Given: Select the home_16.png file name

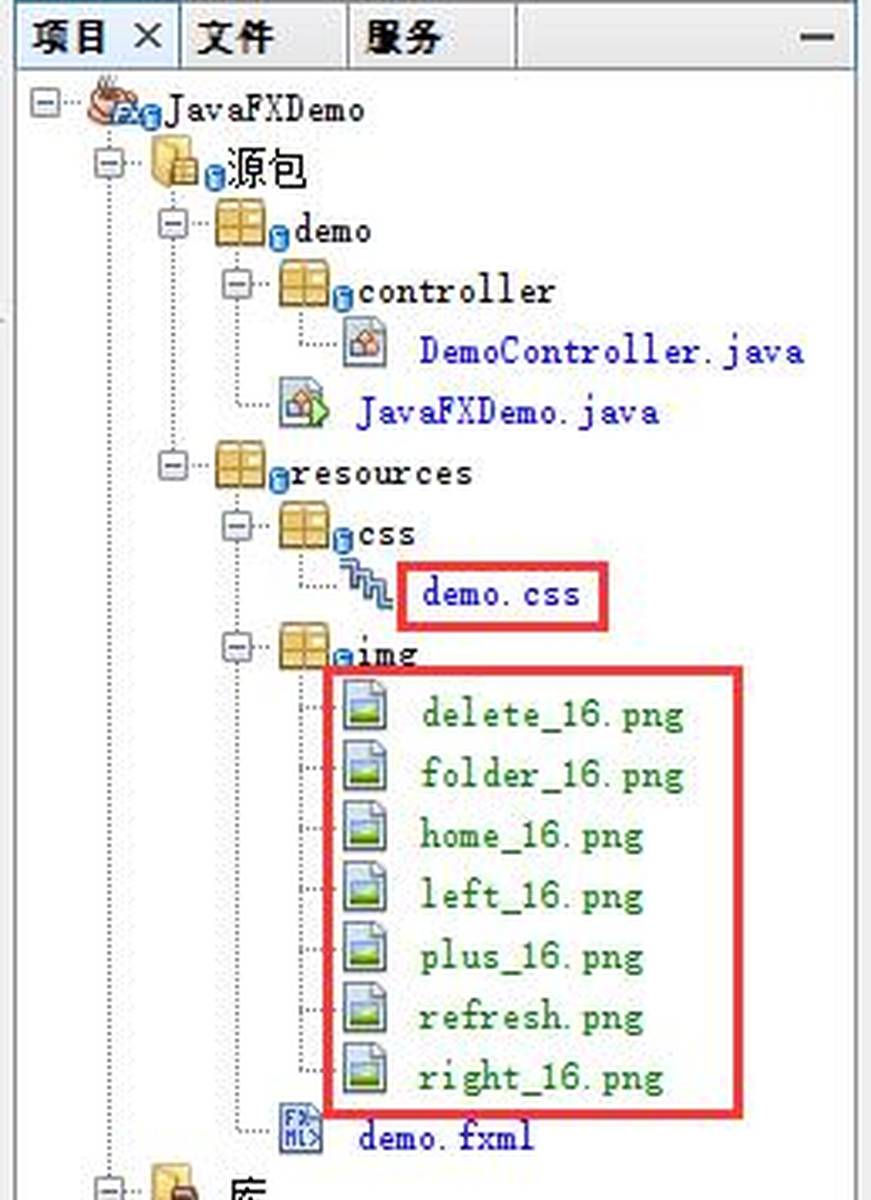Looking at the screenshot, I should coord(532,838).
